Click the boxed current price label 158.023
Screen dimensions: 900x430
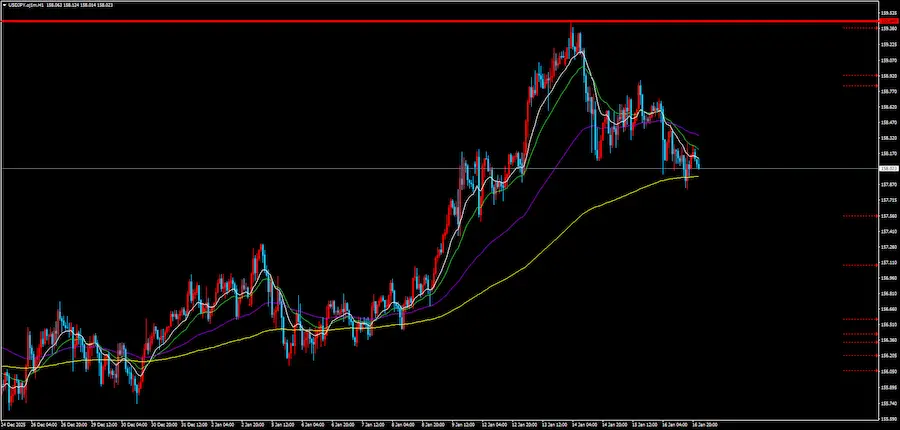click(886, 168)
